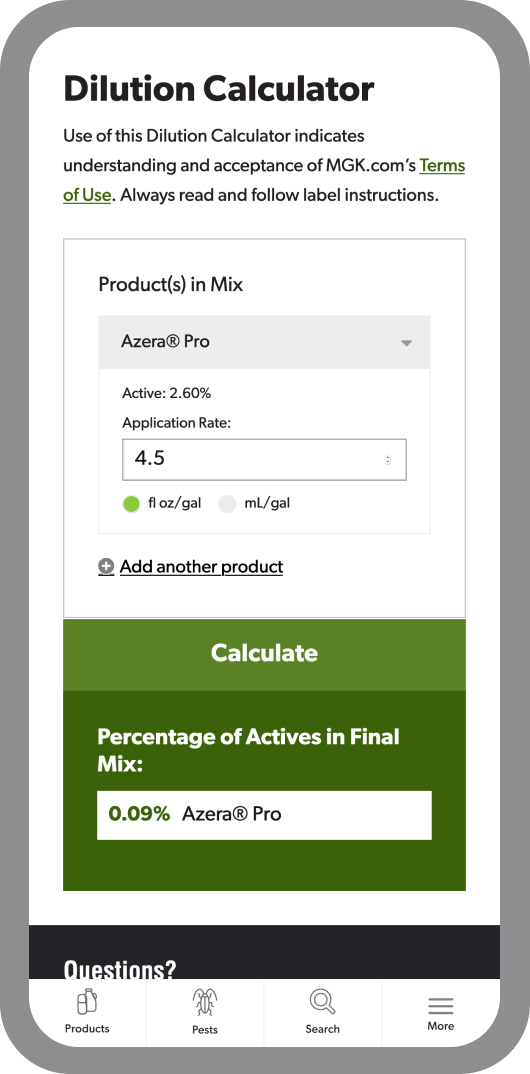Open the Terms of Use link
The image size is (530, 1074).
tap(264, 180)
